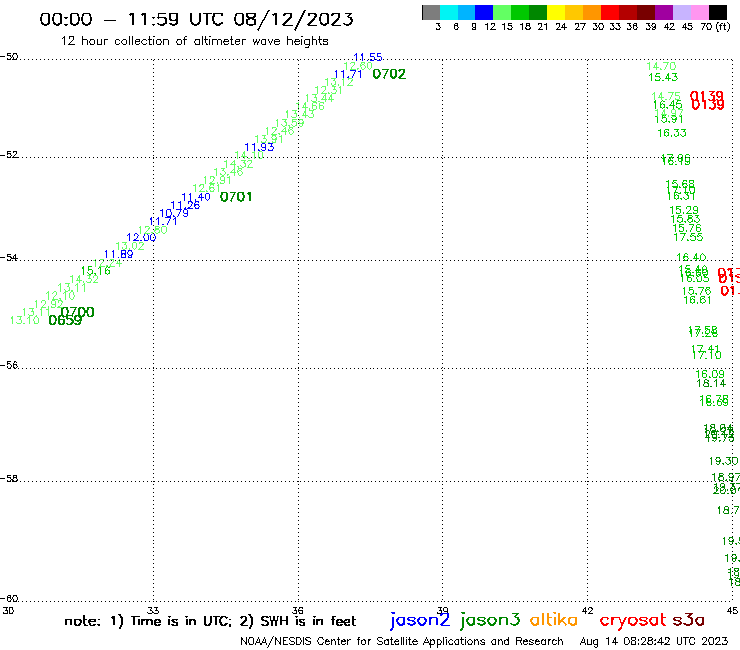This screenshot has width=740, height=650.
Task: Select the light green value 13.10
Action: tap(25, 320)
